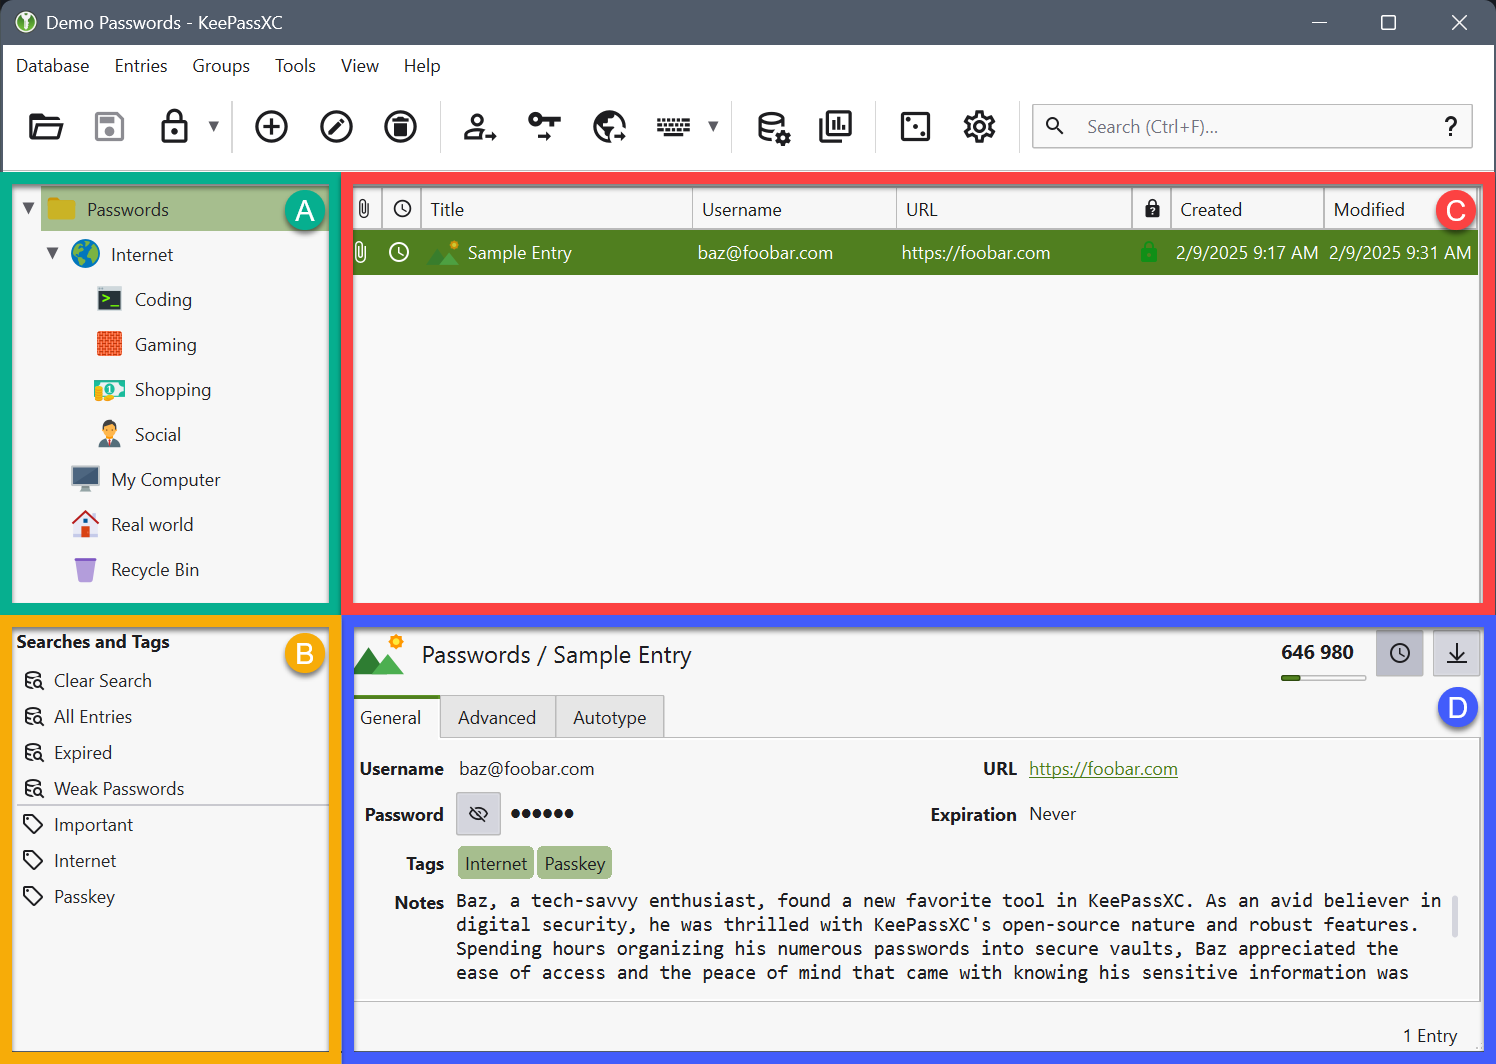Switch to the Advanced tab
This screenshot has width=1496, height=1064.
click(x=497, y=717)
